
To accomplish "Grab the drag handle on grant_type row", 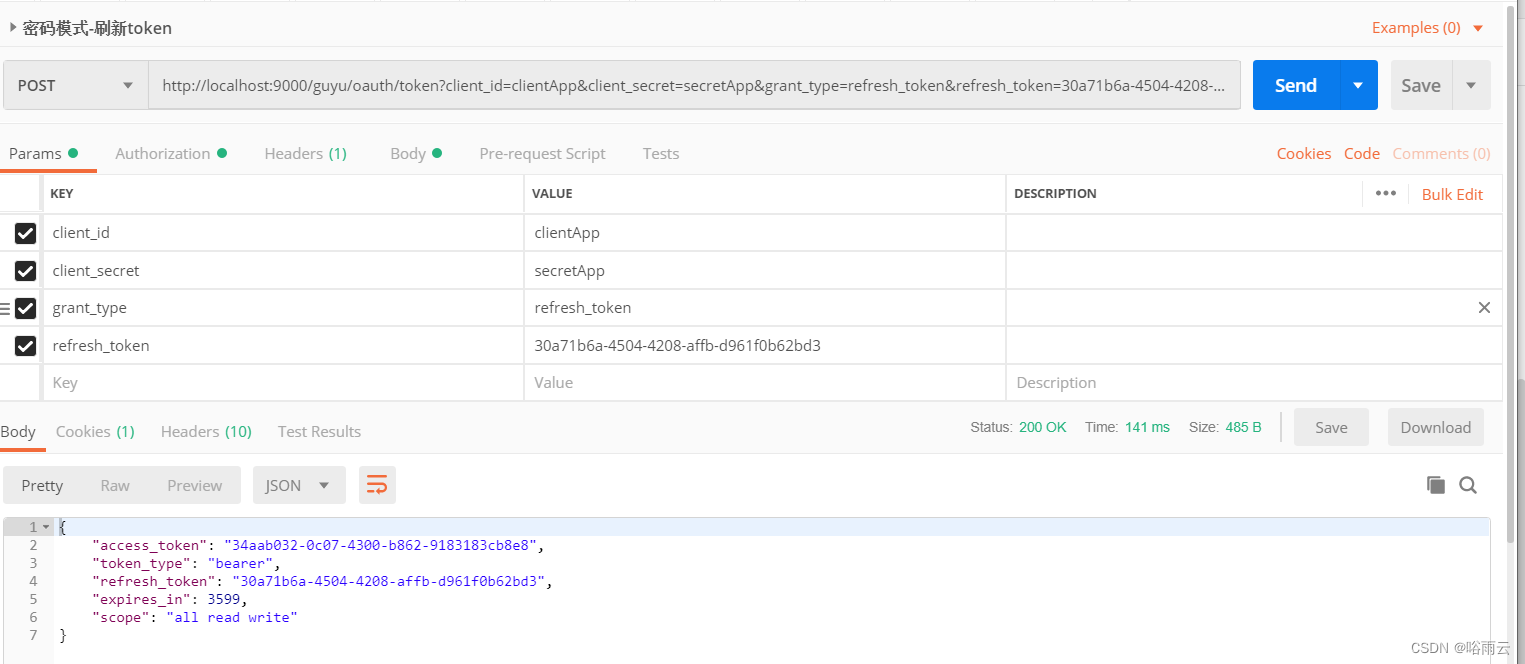I will 5,308.
